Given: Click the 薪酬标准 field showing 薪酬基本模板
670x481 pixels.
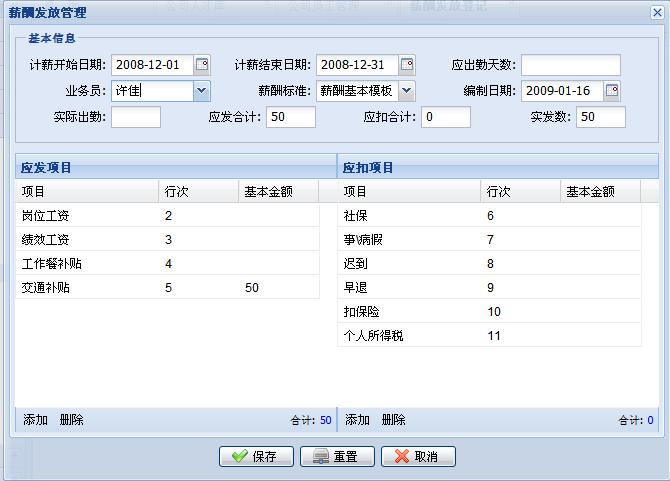Looking at the screenshot, I should 358,91.
